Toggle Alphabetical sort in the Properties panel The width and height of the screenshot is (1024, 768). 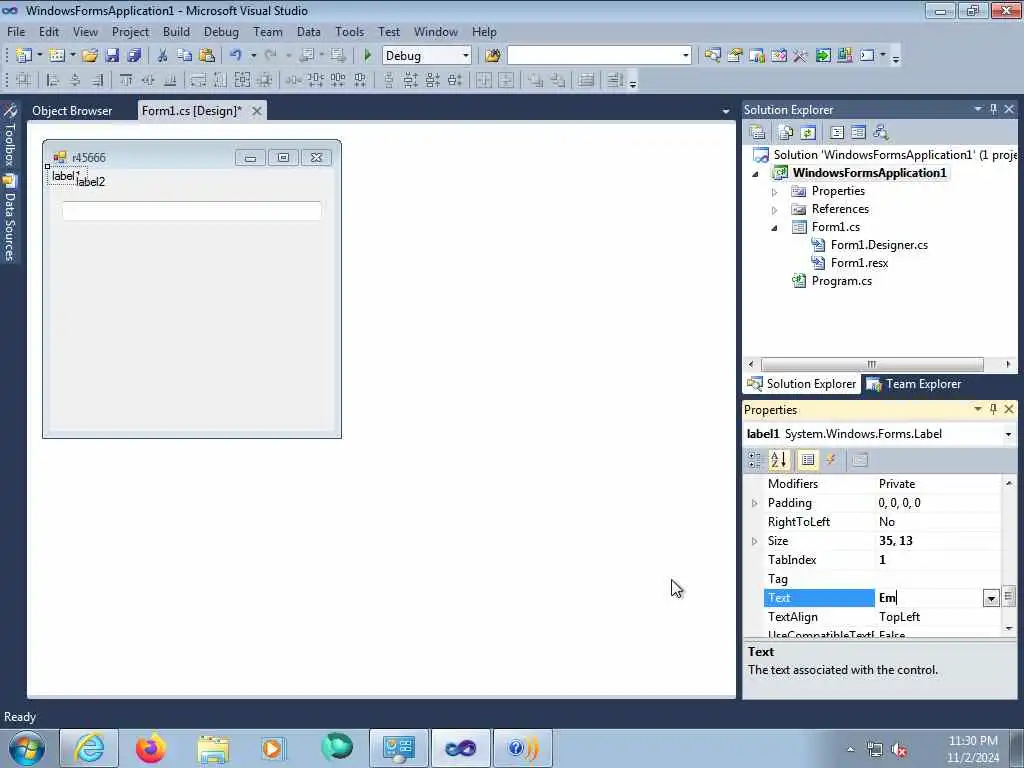(778, 460)
